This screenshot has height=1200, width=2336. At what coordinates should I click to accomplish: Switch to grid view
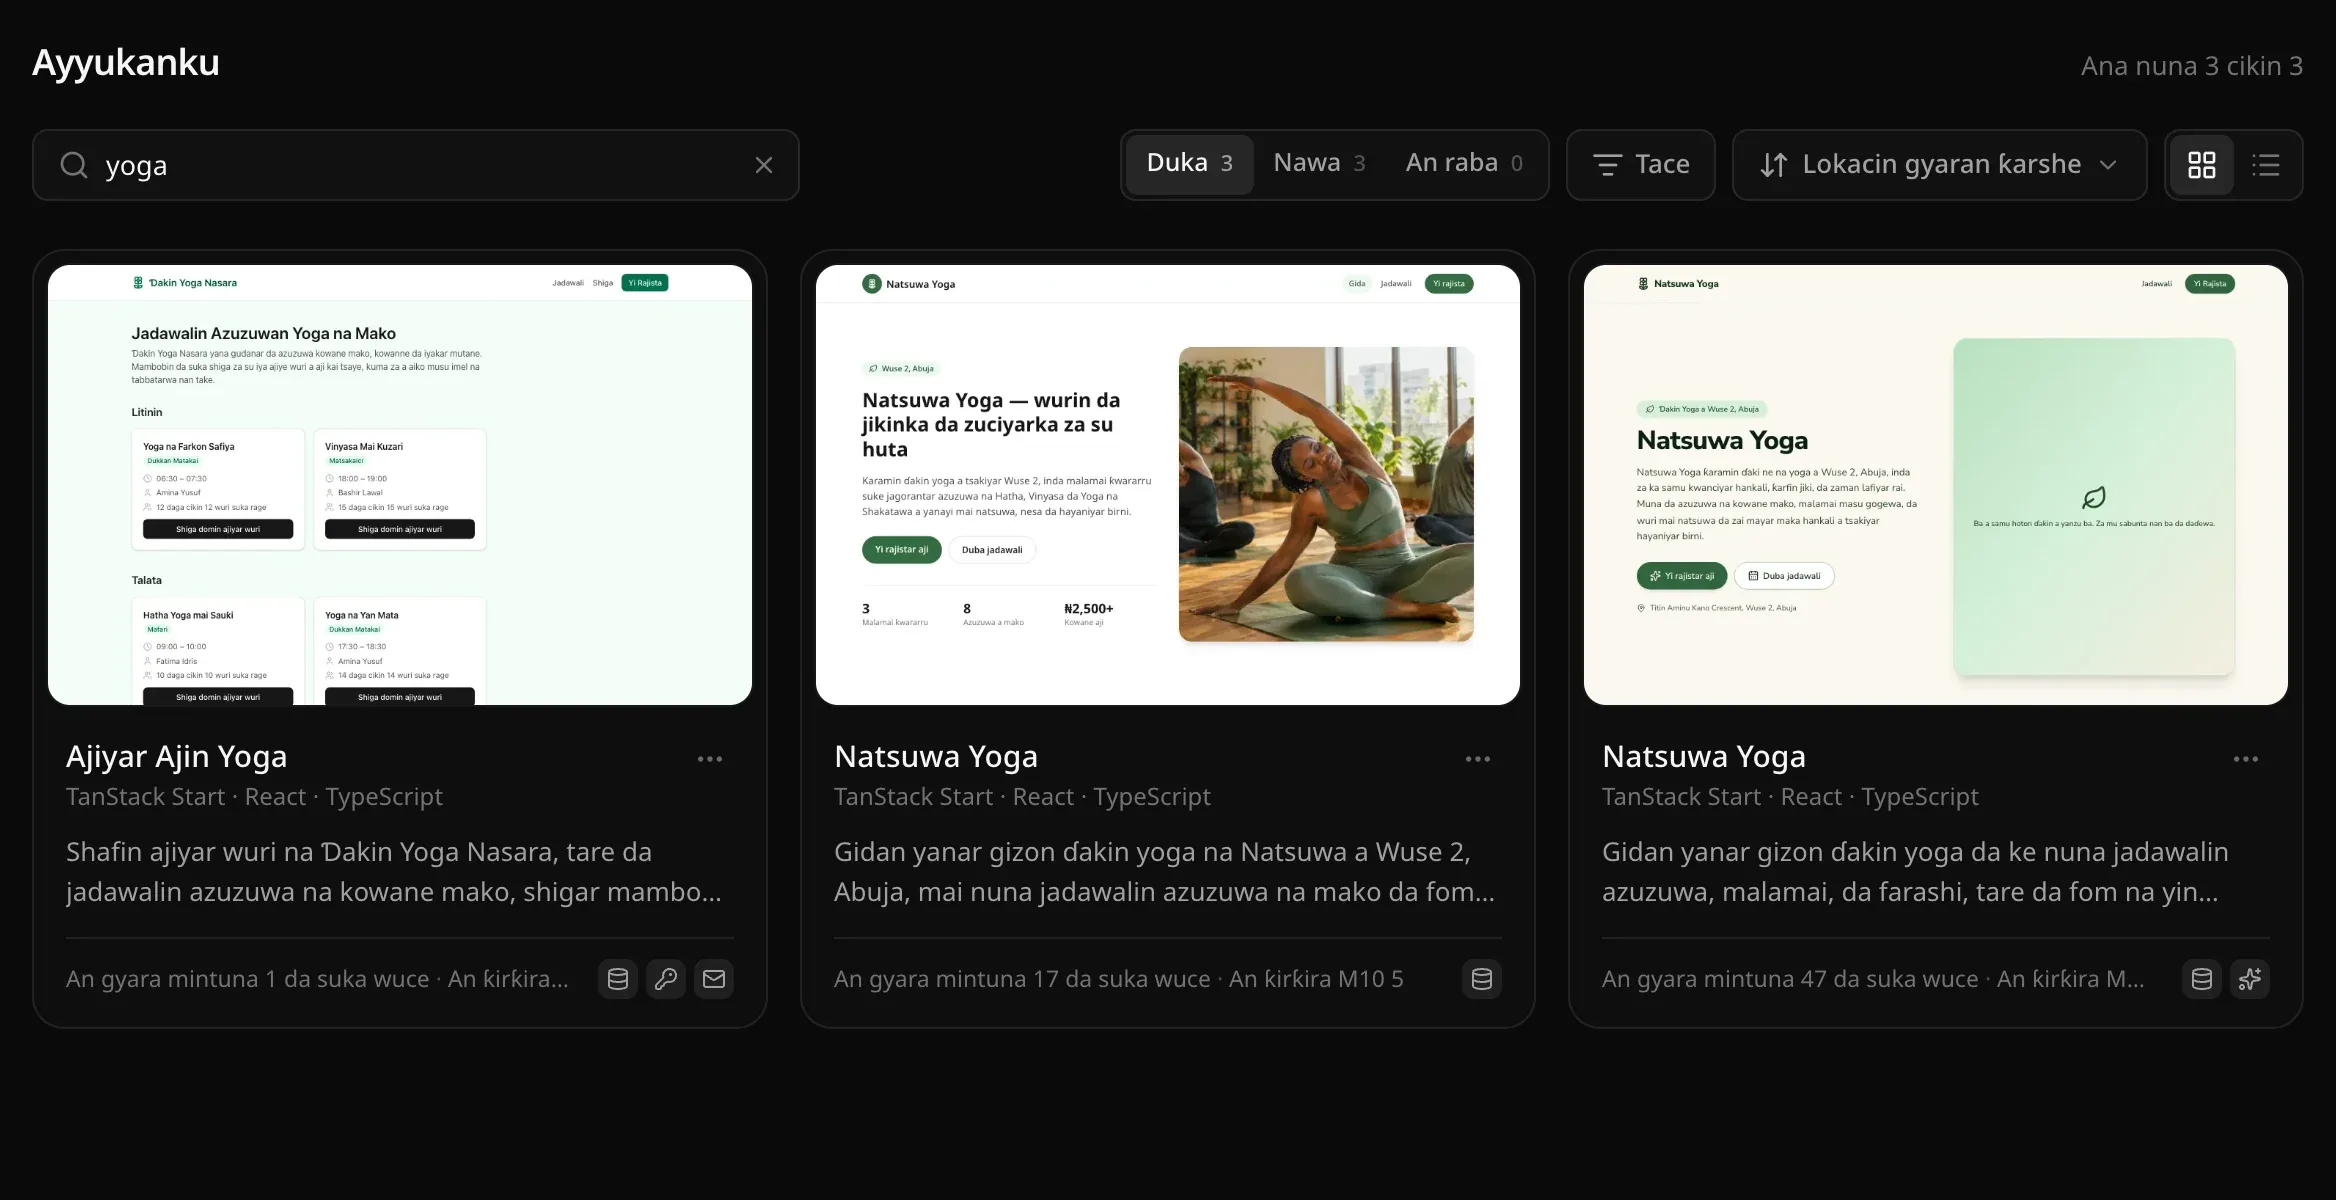(2202, 165)
